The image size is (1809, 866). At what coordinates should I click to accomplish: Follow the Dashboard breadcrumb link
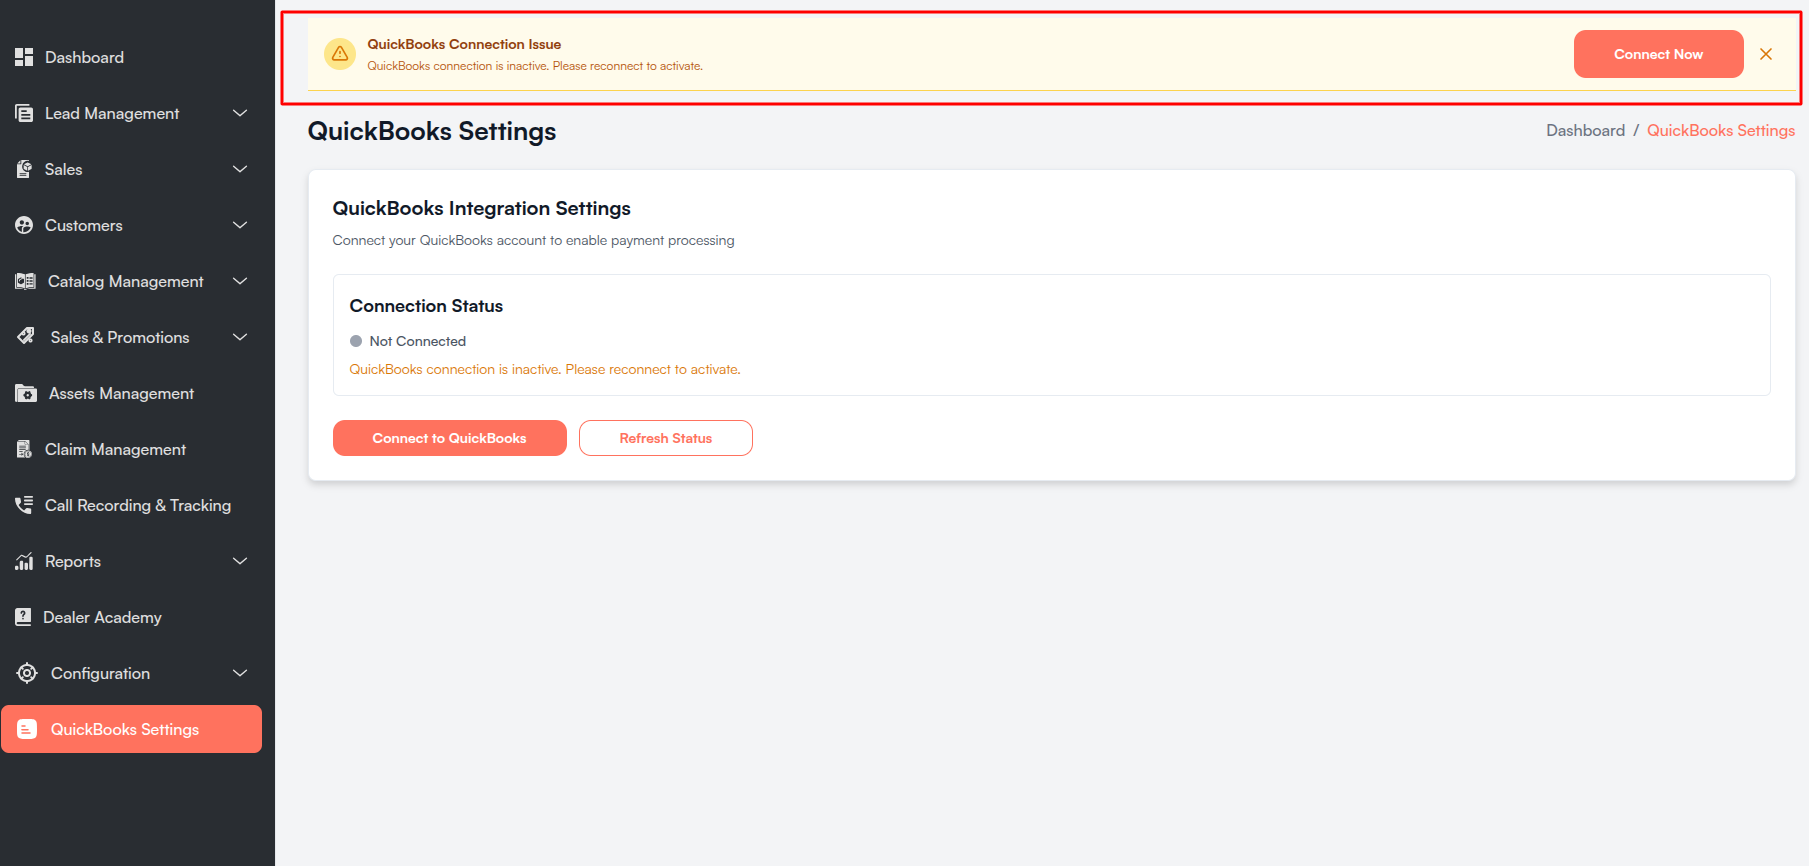(1585, 131)
